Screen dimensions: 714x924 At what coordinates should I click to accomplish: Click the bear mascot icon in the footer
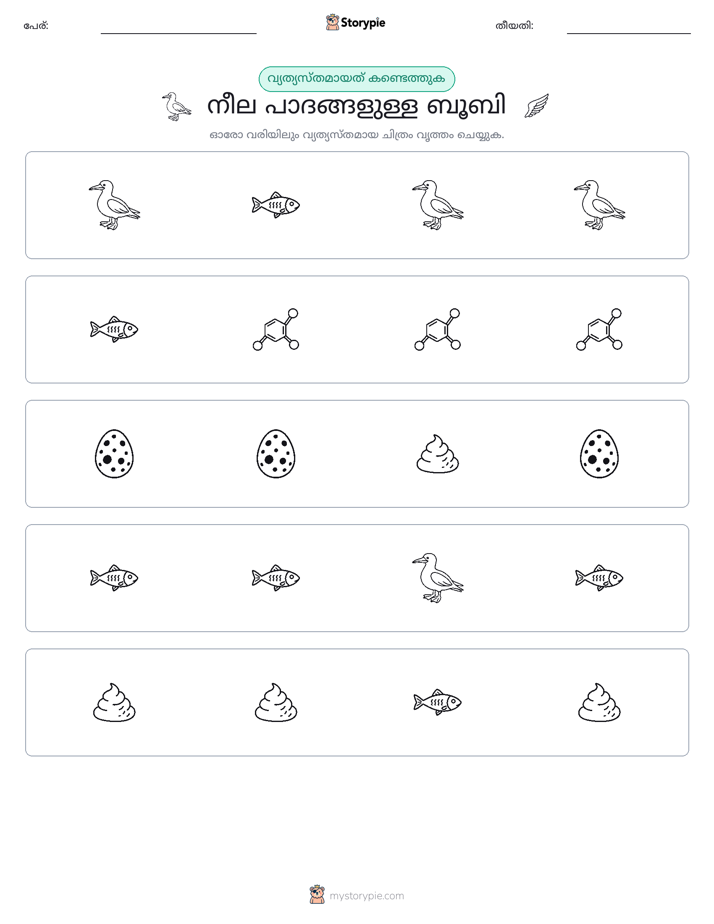pyautogui.click(x=317, y=895)
